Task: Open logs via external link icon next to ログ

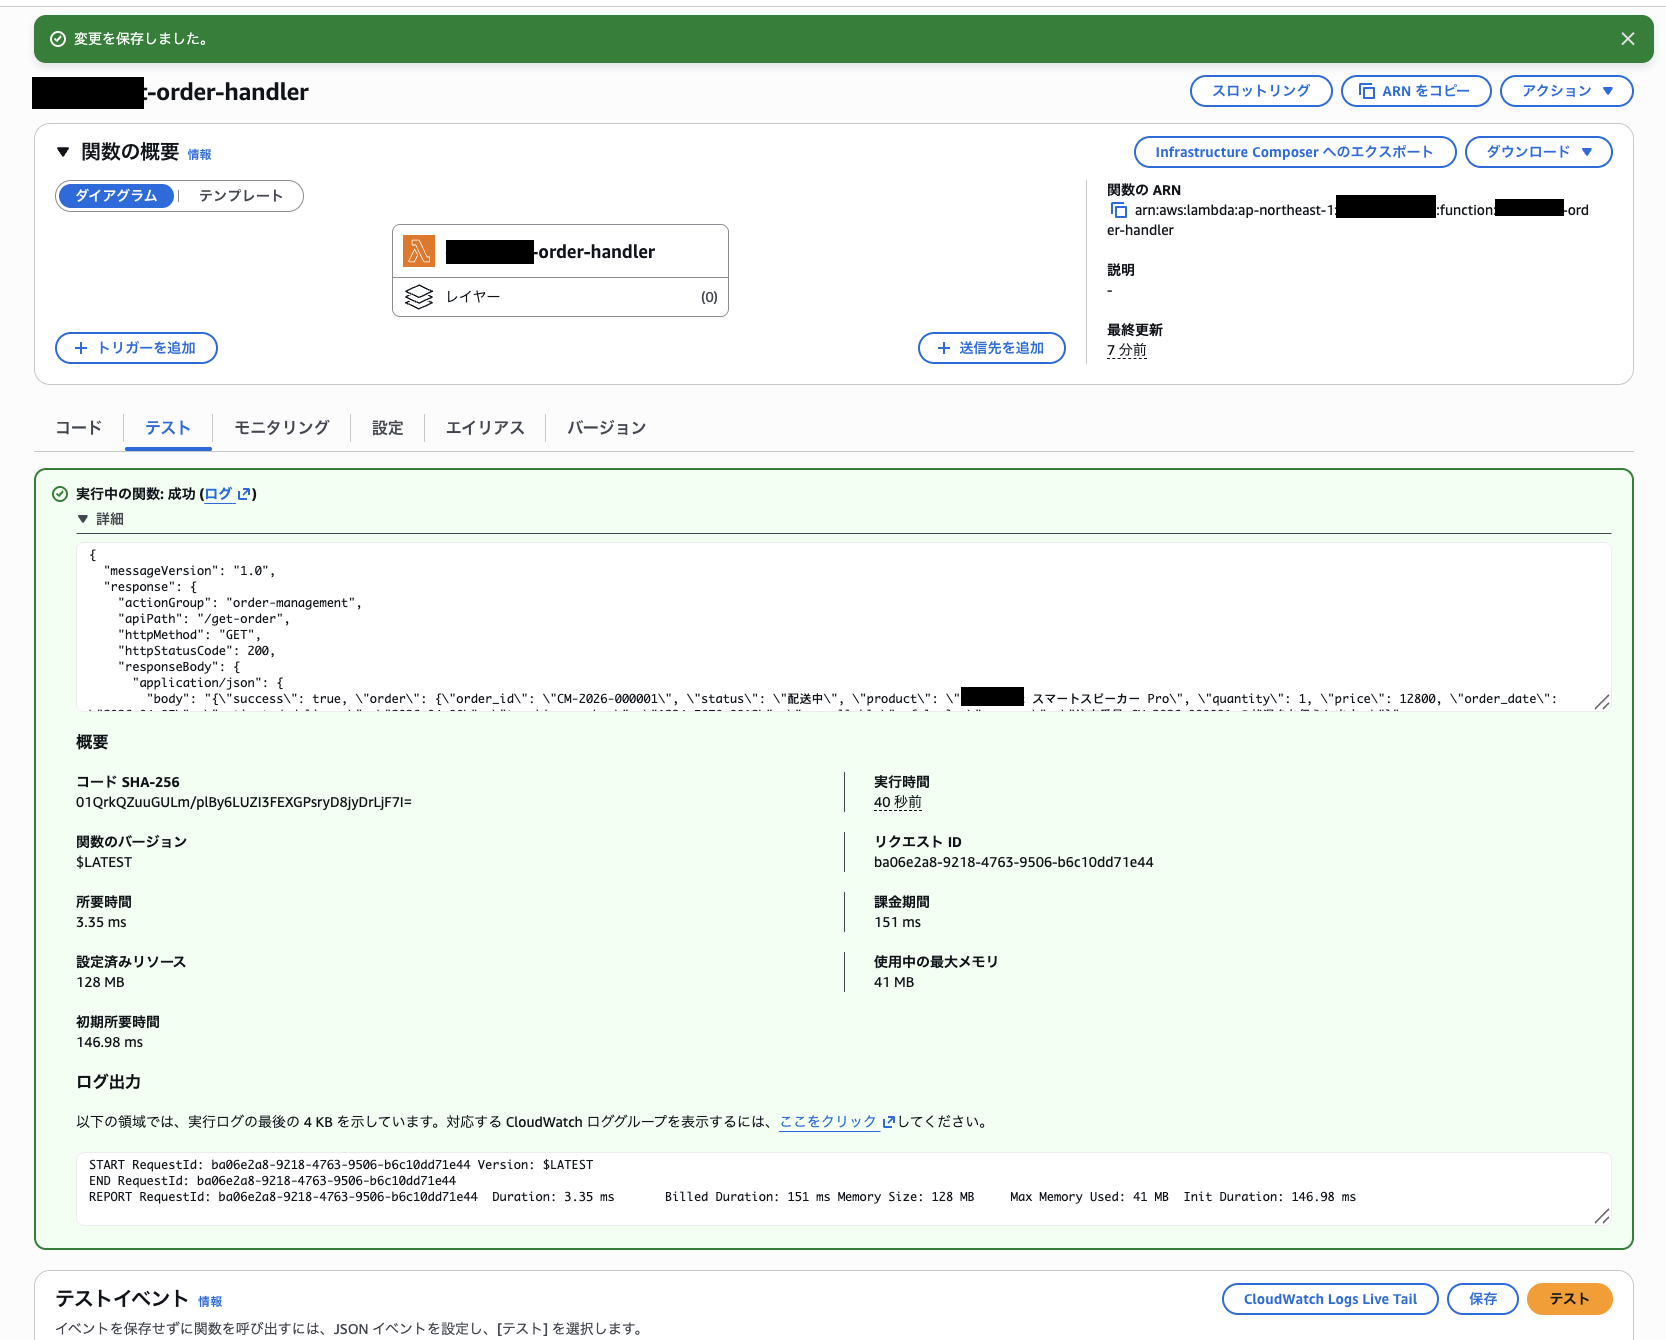Action: 243,494
